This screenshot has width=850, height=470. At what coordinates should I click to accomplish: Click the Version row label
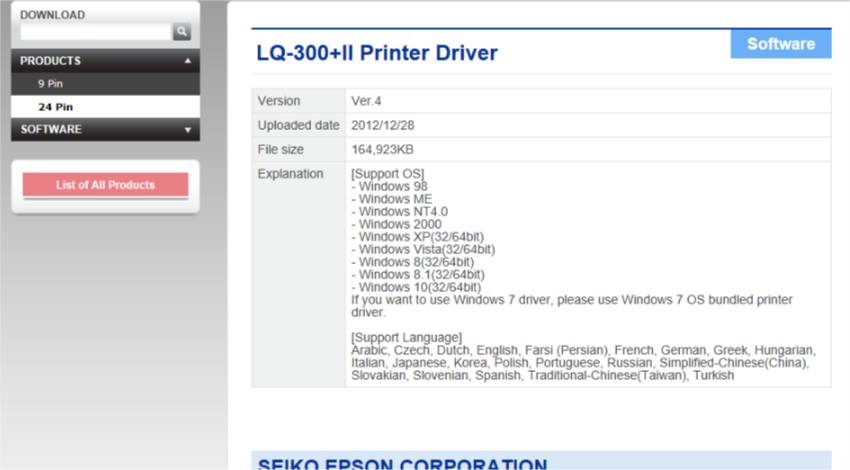(x=279, y=101)
